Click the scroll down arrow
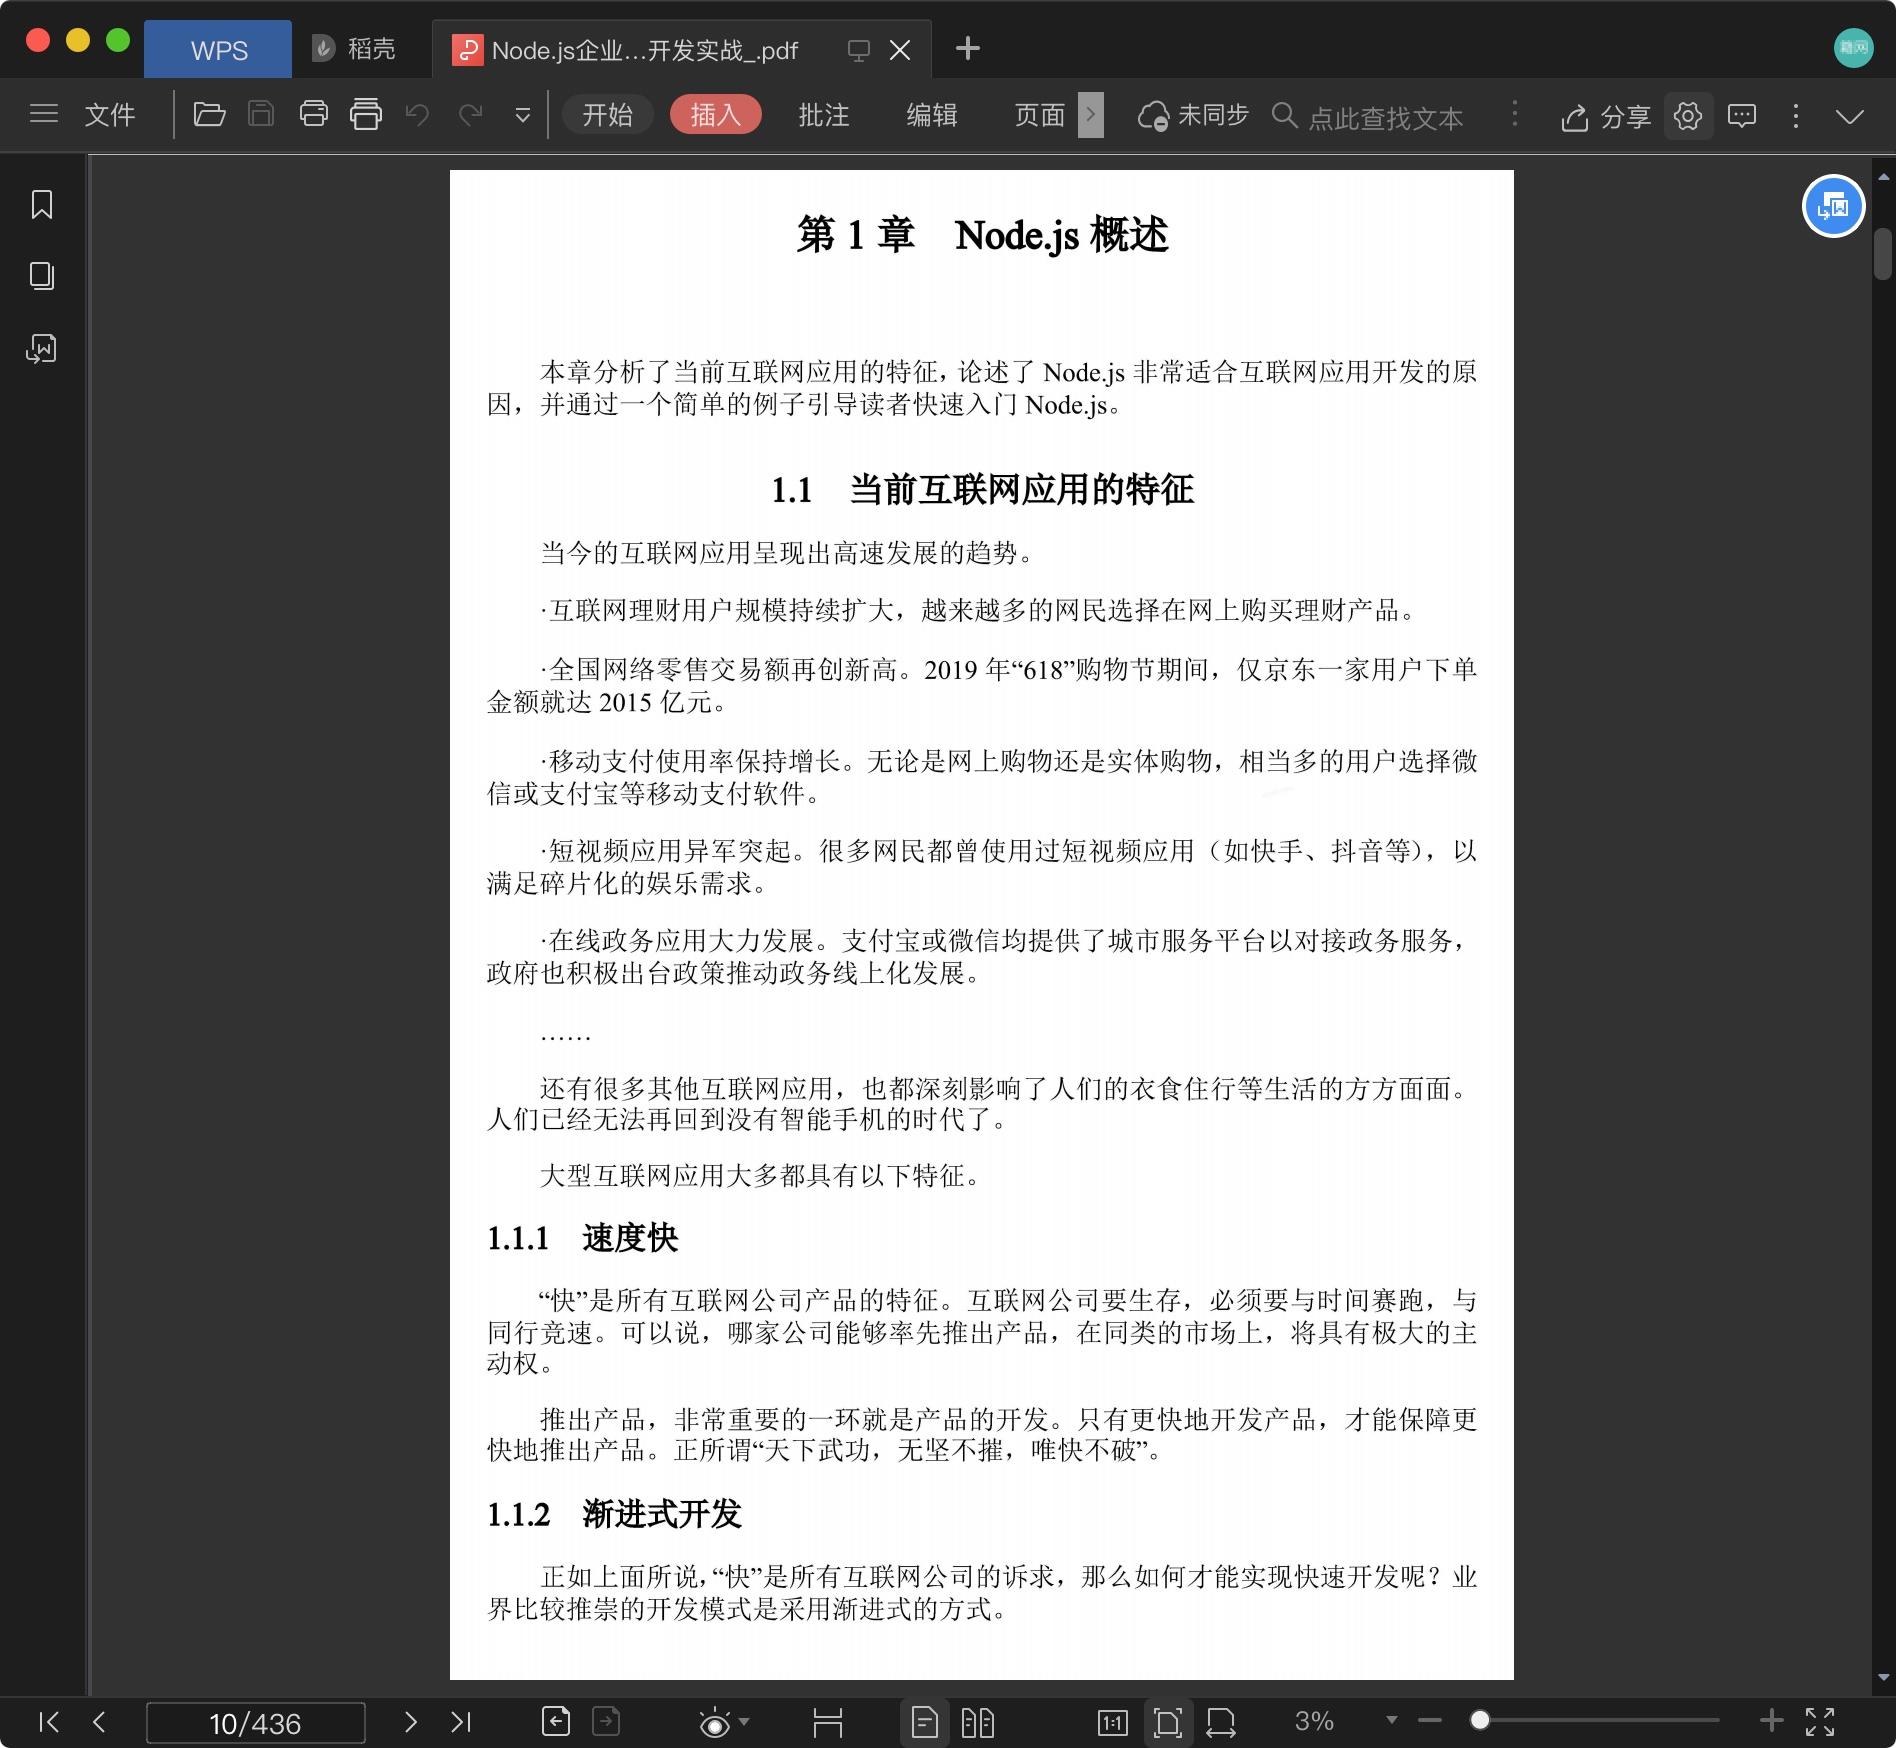Viewport: 1896px width, 1748px height. point(1883,1678)
